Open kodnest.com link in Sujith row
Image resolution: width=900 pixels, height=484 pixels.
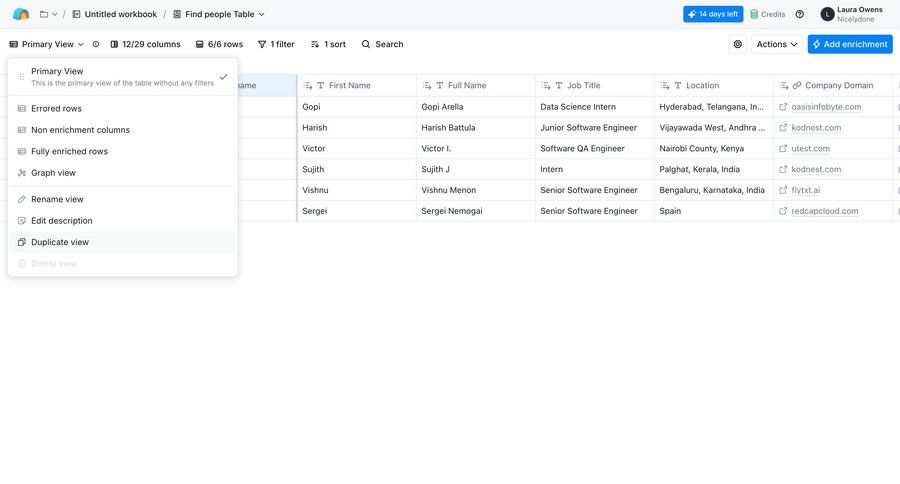point(816,169)
